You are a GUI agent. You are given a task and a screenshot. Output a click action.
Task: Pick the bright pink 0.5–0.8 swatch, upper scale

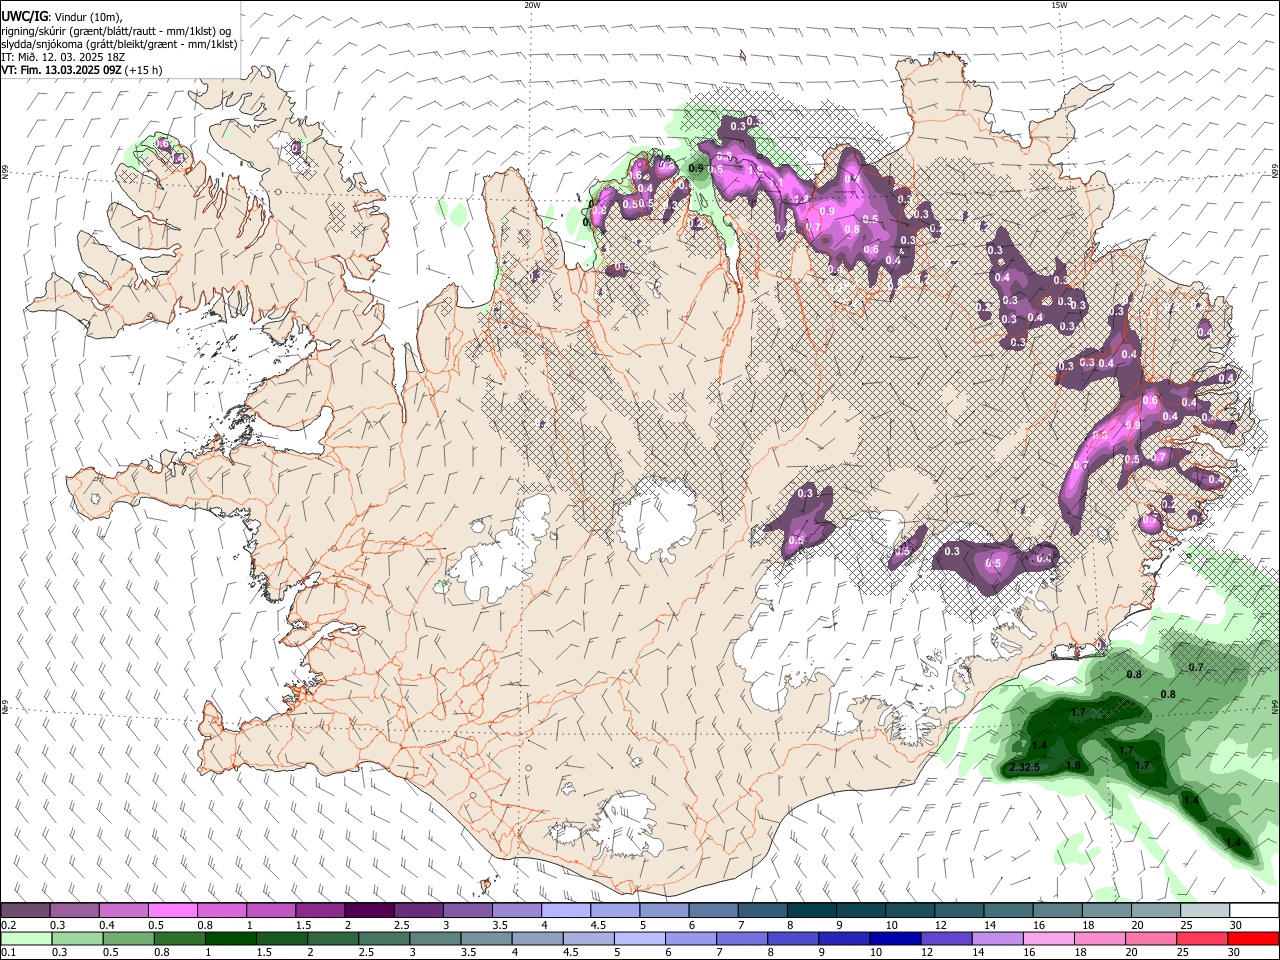pos(172,911)
